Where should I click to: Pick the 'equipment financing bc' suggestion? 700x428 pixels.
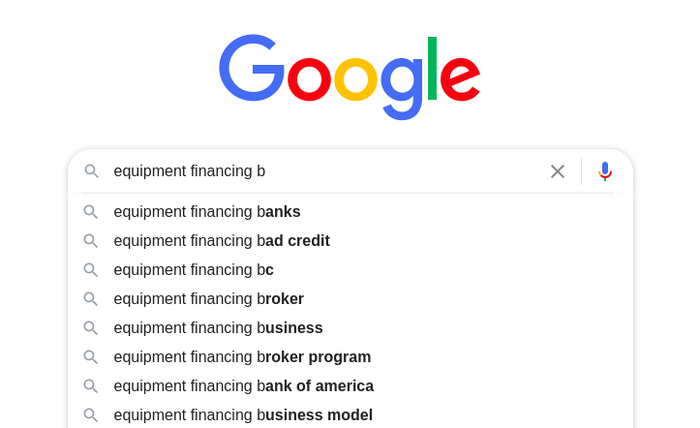click(350, 270)
